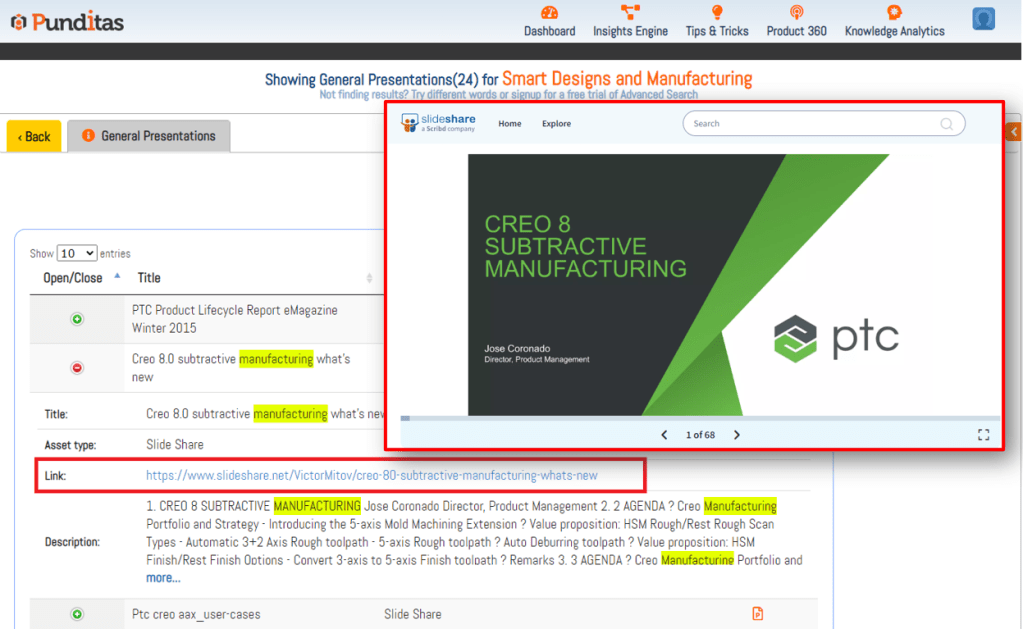Viewport: 1023px width, 629px height.
Task: Click the Back button
Action: (34, 137)
